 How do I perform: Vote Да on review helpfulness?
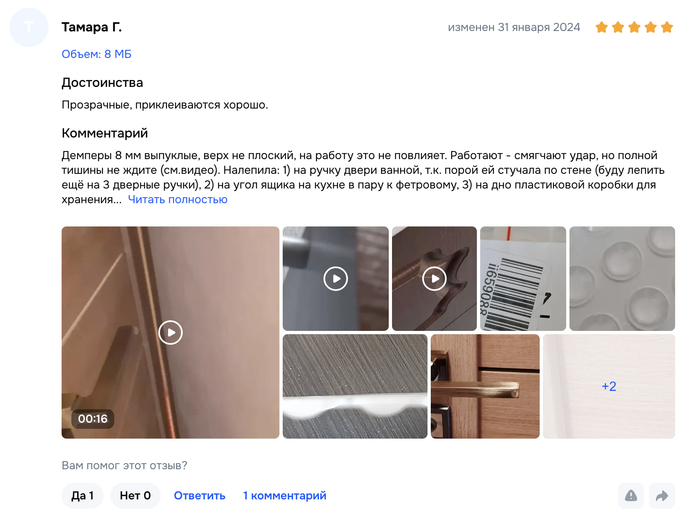click(83, 495)
